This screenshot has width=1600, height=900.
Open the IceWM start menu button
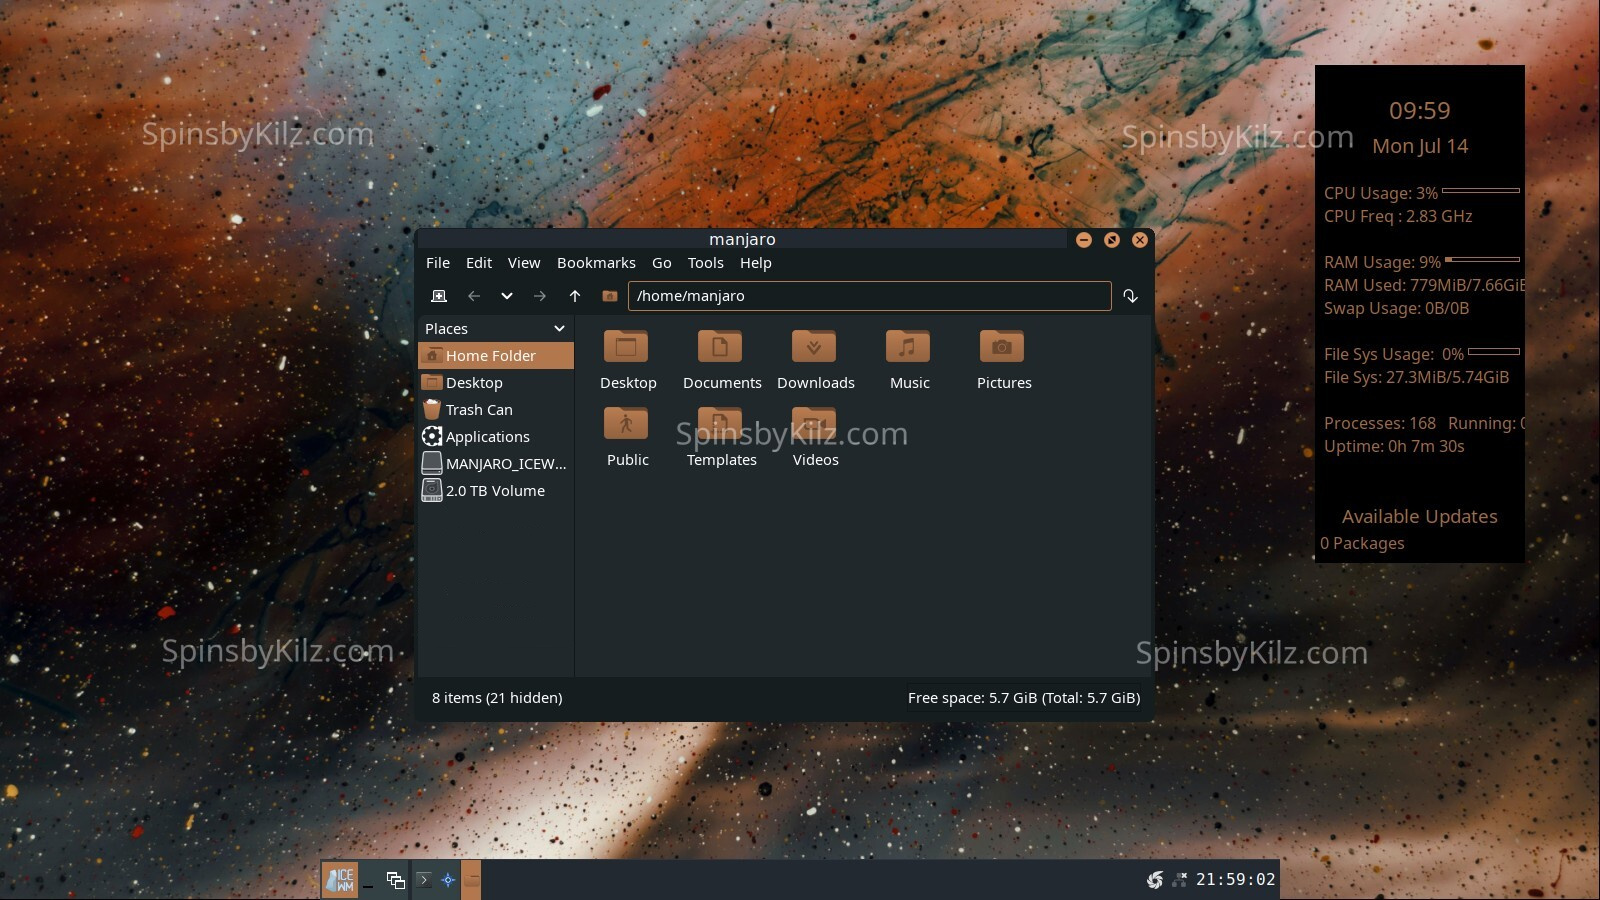click(340, 880)
